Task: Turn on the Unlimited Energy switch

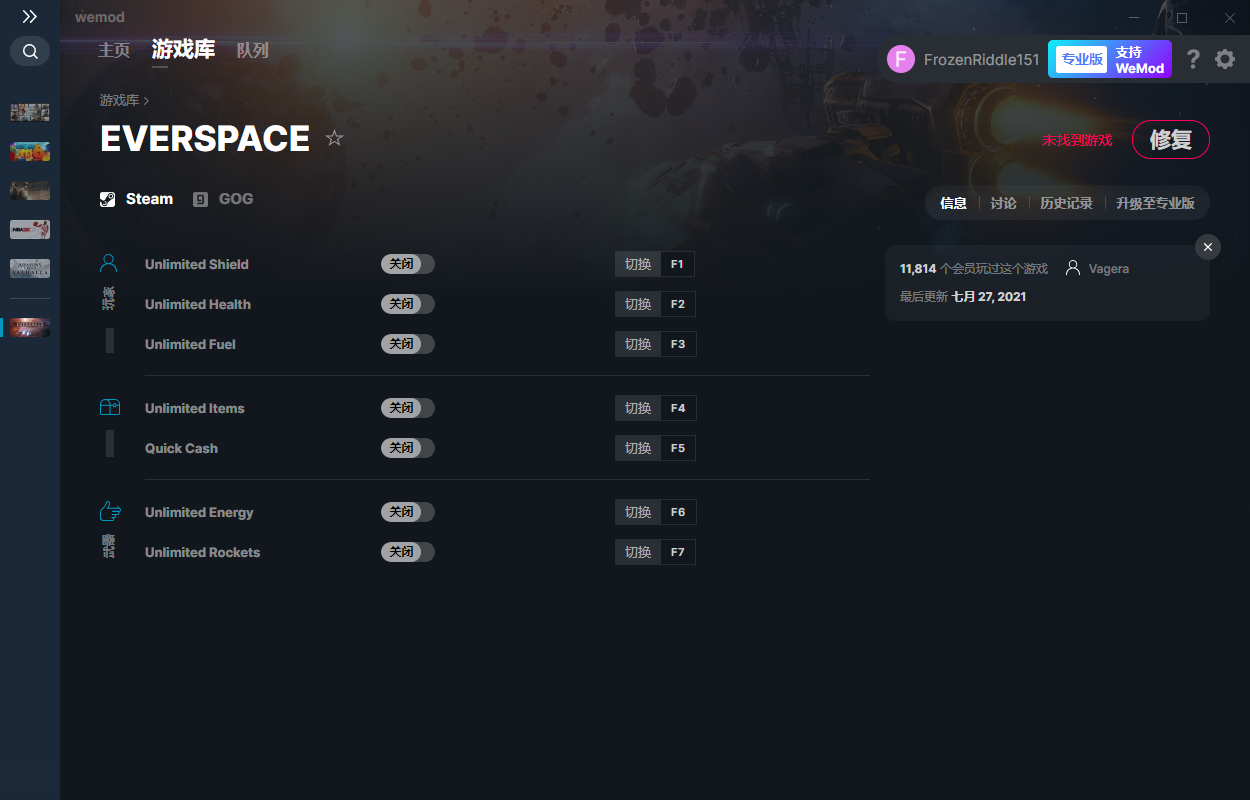Action: tap(408, 512)
